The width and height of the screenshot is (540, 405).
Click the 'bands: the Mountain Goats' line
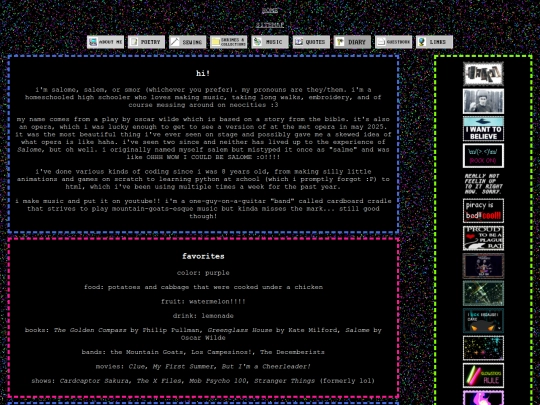203,352
